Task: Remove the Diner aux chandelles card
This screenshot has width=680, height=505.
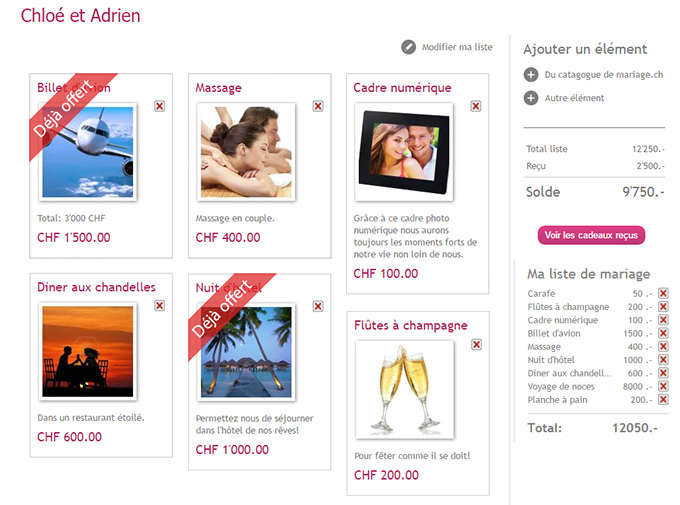Action: pos(160,306)
